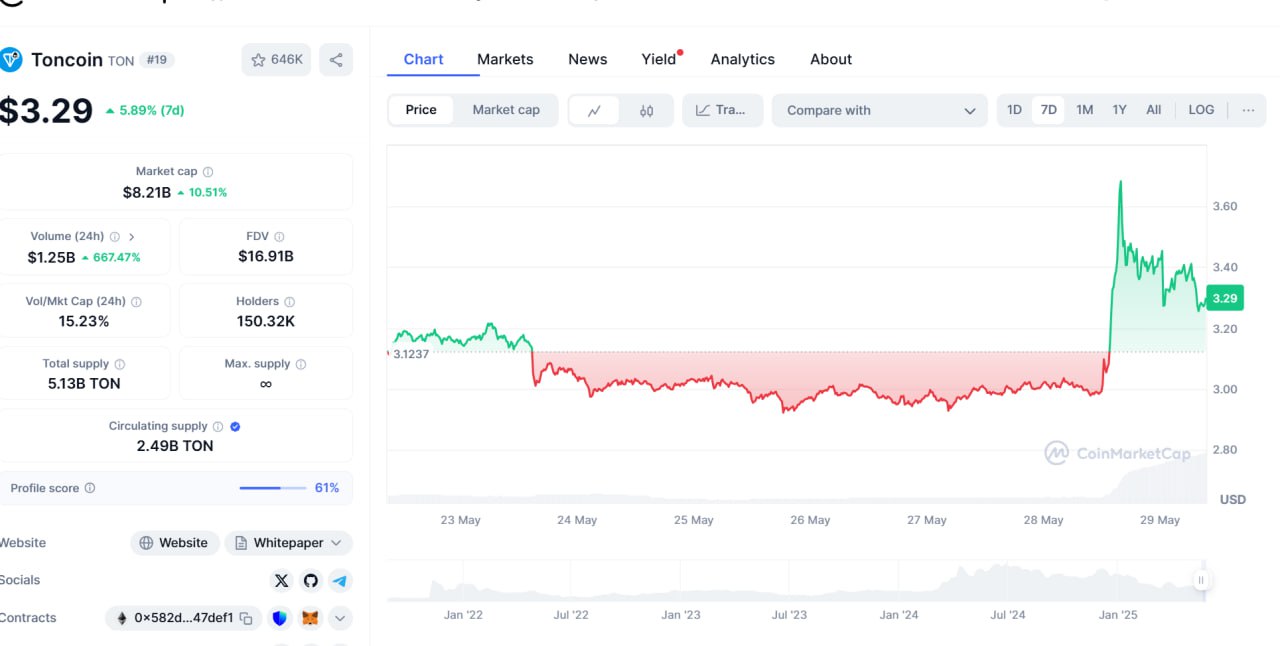This screenshot has width=1280, height=646.
Task: Copy the contract address 0x582d...47def1
Action: click(246, 619)
